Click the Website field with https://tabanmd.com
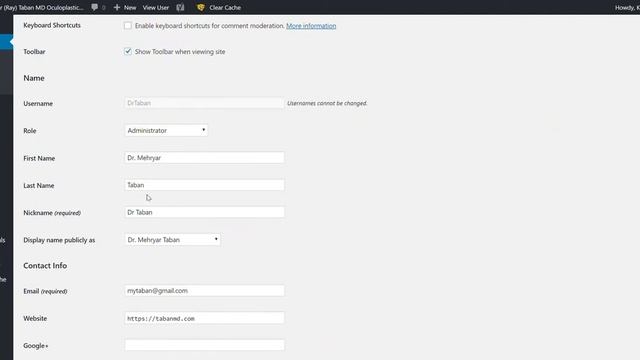 click(x=204, y=318)
